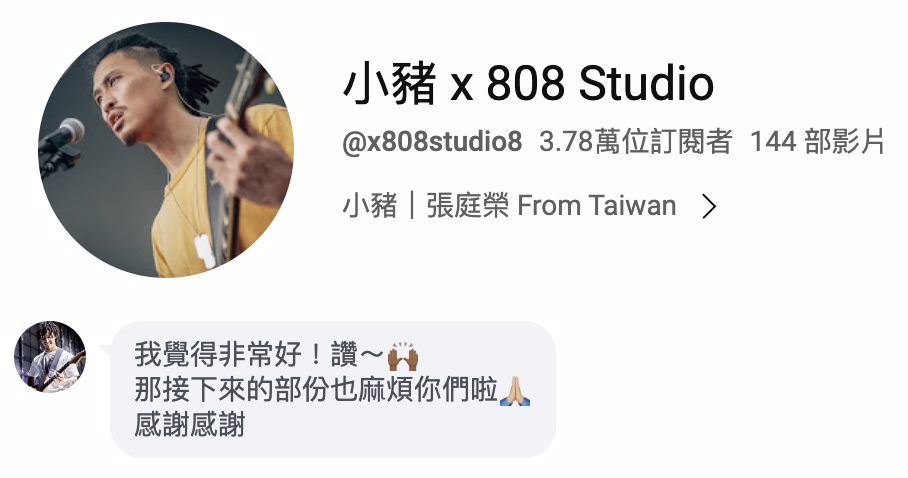Open the 144 部影片 video count
This screenshot has width=908, height=478.
tap(817, 141)
